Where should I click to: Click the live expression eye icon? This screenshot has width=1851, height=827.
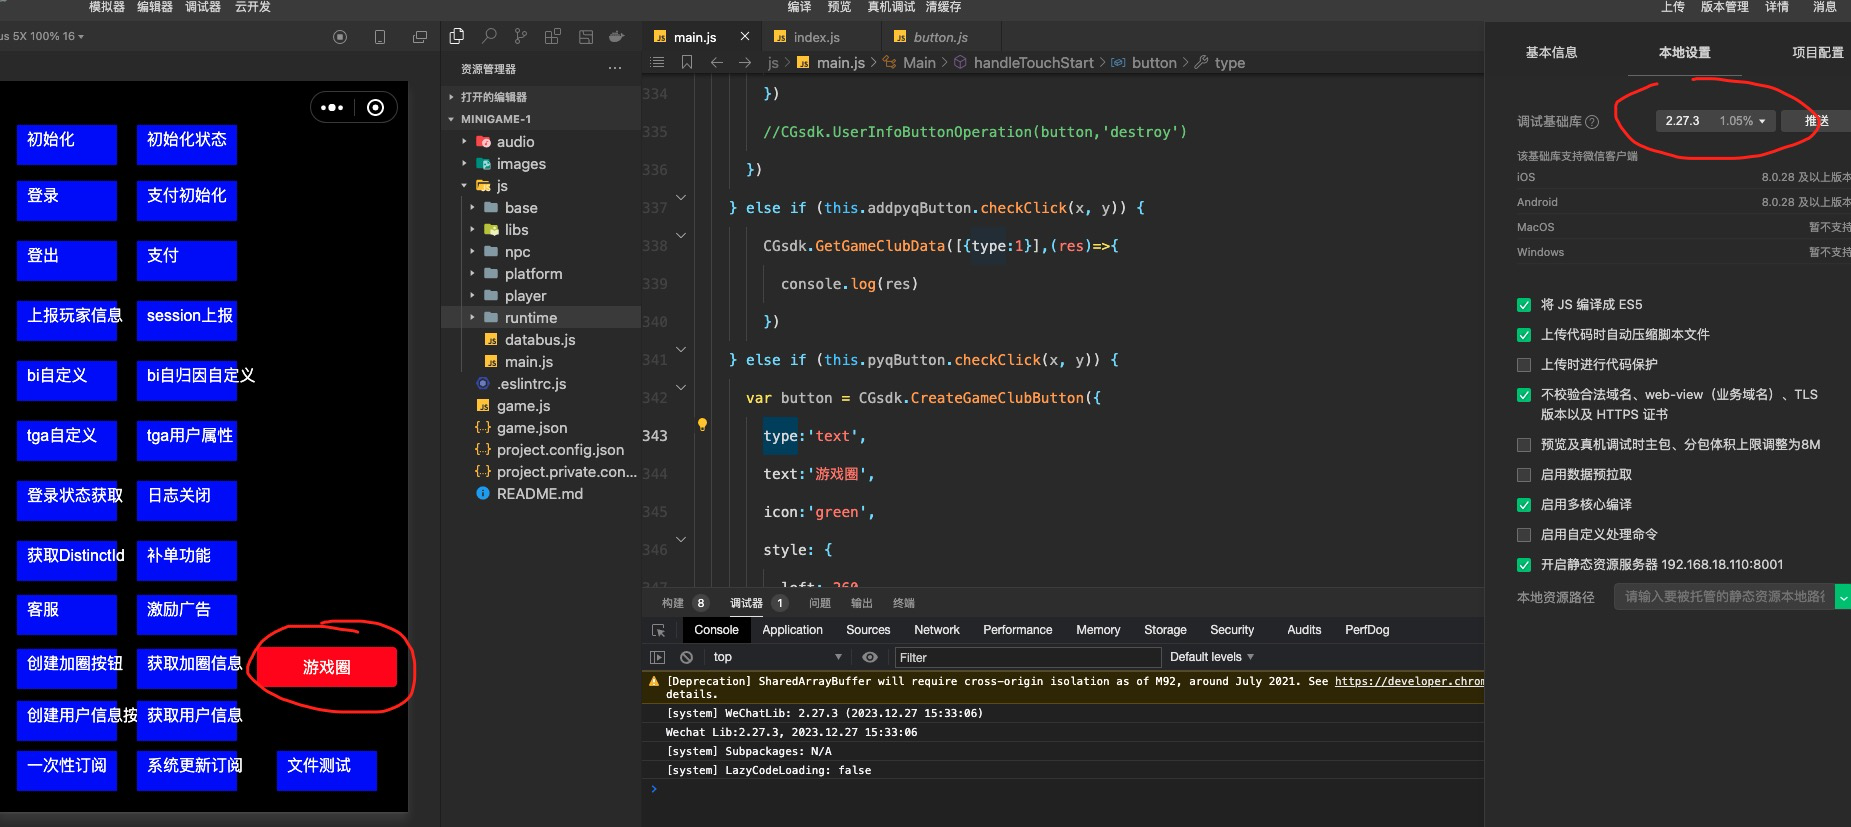tap(870, 657)
